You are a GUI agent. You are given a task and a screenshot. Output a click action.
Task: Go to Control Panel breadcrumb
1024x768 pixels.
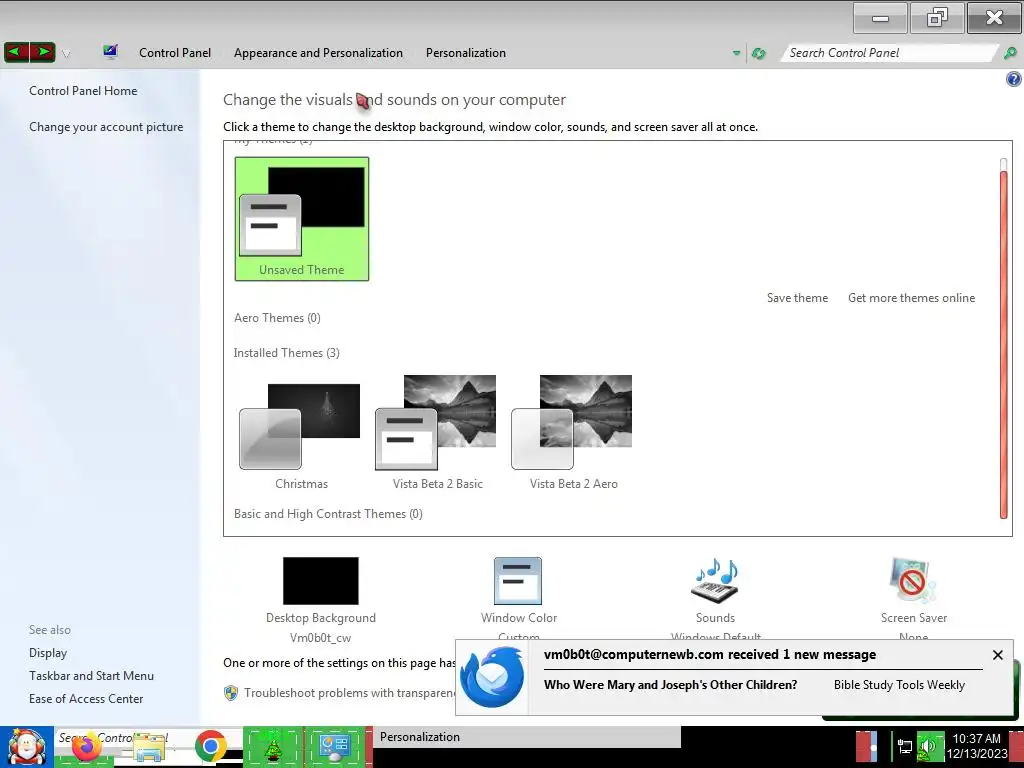pos(175,53)
